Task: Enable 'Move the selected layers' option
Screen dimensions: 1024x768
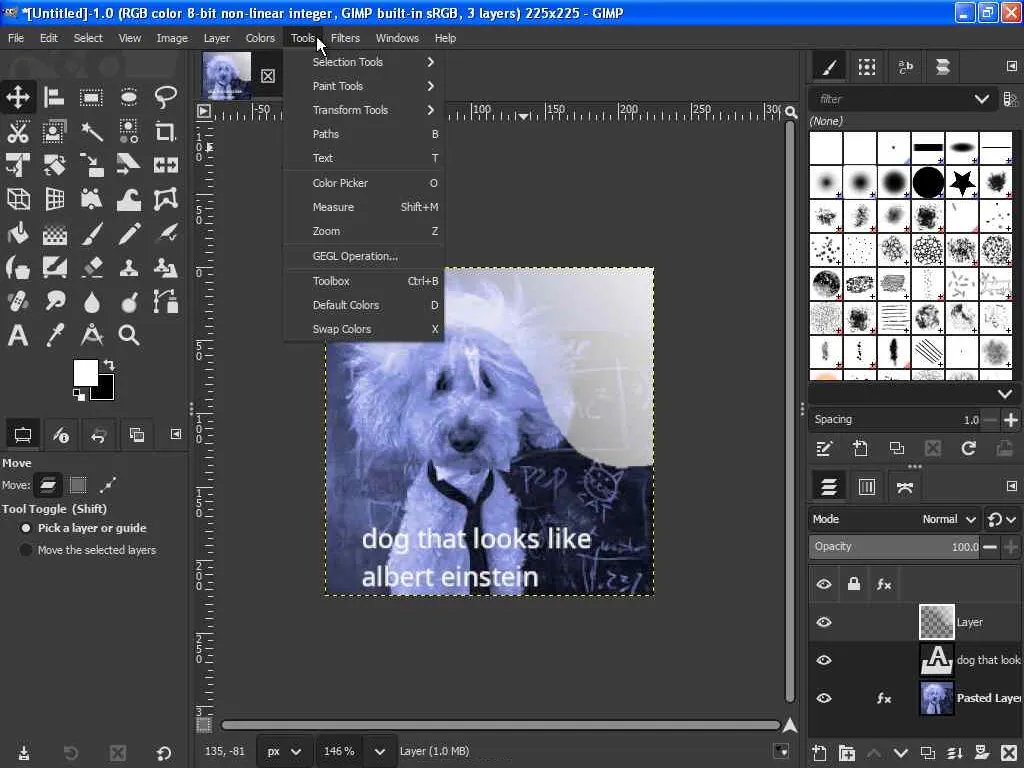Action: (x=27, y=550)
